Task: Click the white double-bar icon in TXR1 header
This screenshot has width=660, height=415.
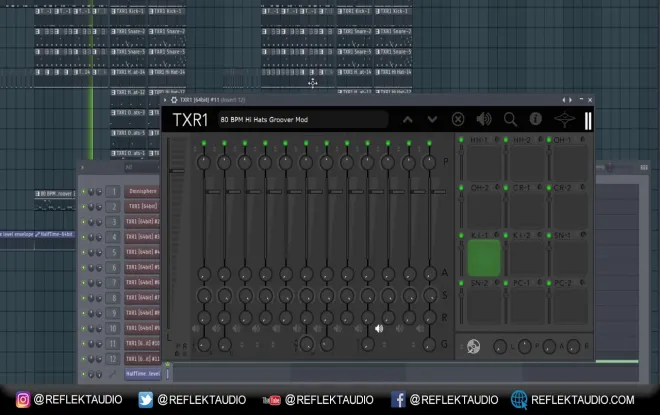Action: click(x=588, y=120)
